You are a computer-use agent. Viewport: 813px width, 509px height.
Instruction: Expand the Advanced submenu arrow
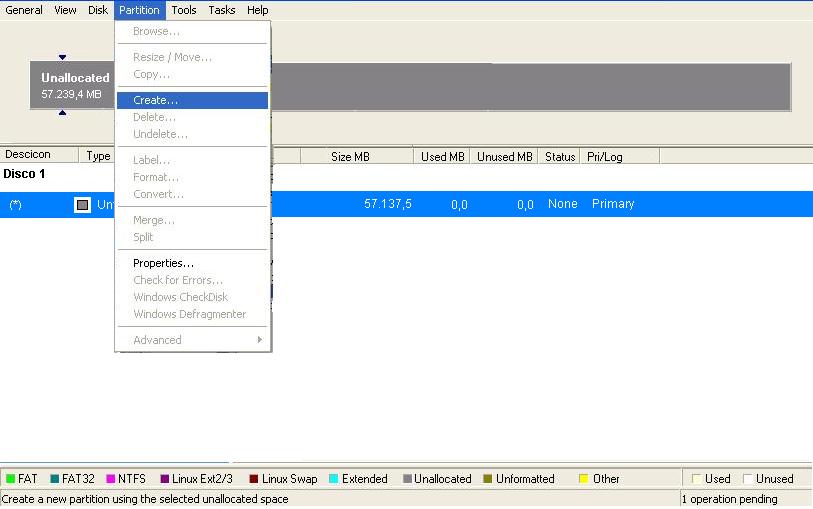point(260,340)
